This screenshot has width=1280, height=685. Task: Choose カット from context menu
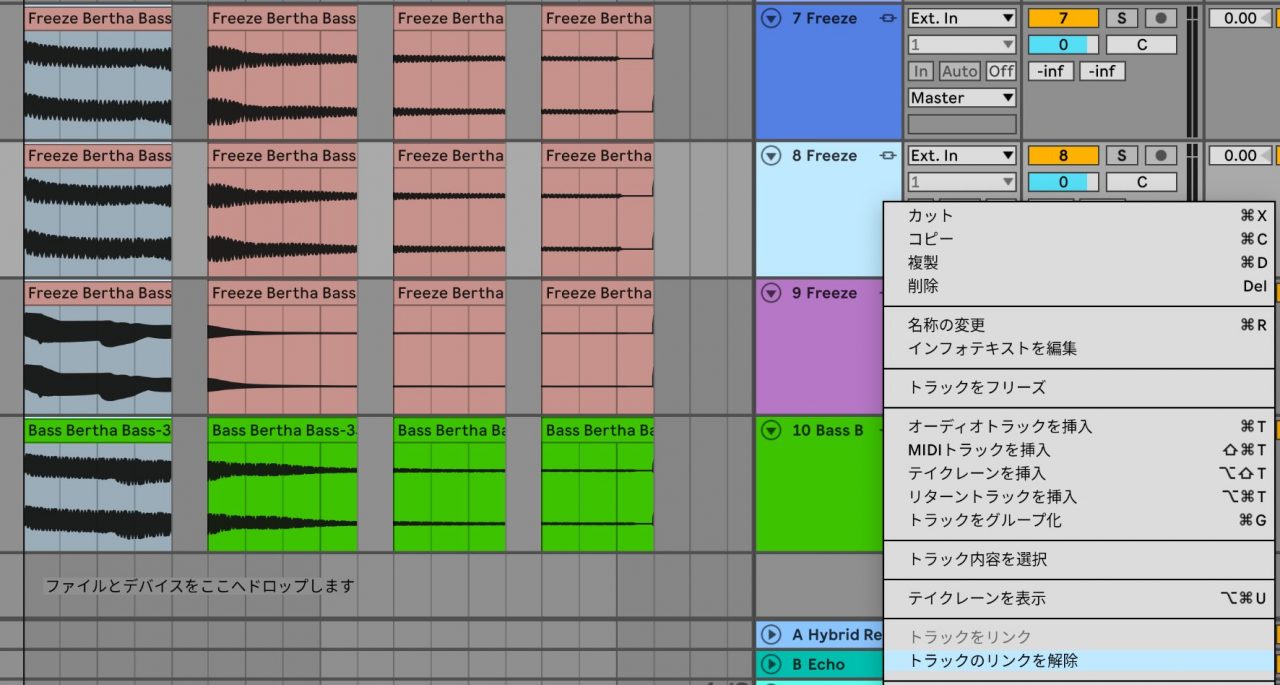coord(1080,215)
